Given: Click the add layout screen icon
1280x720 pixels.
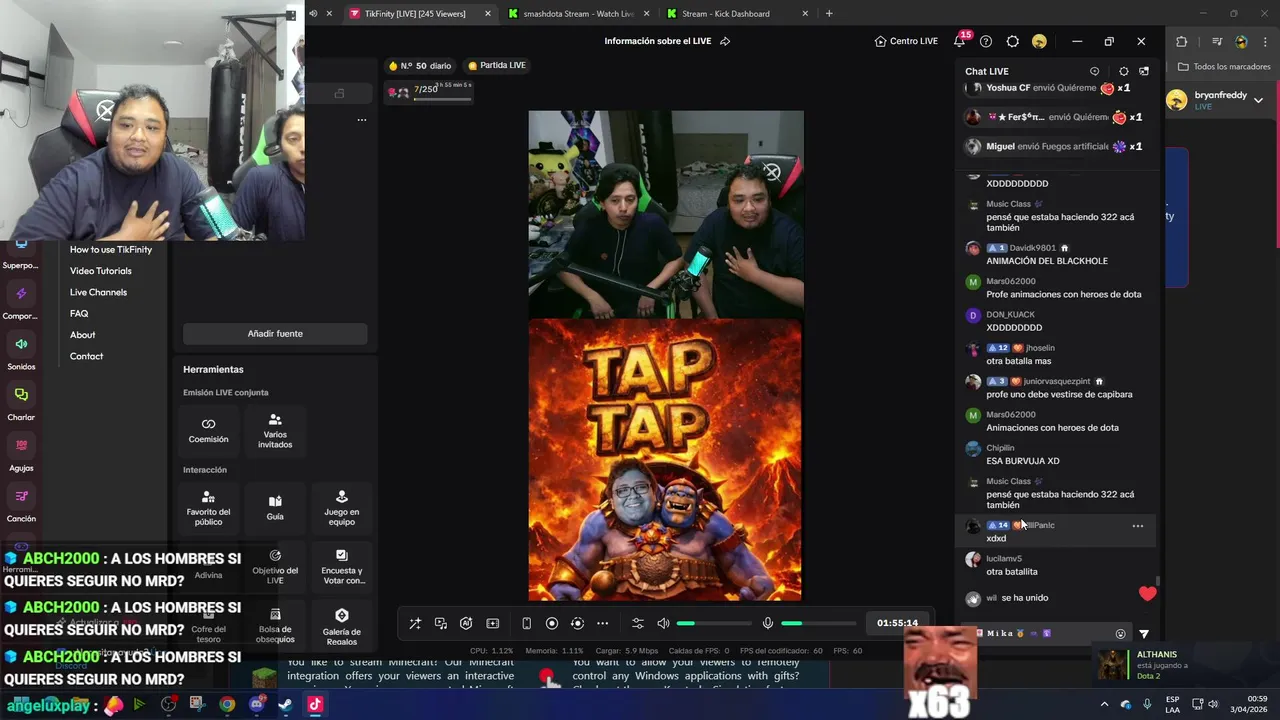Looking at the screenshot, I should (x=493, y=623).
